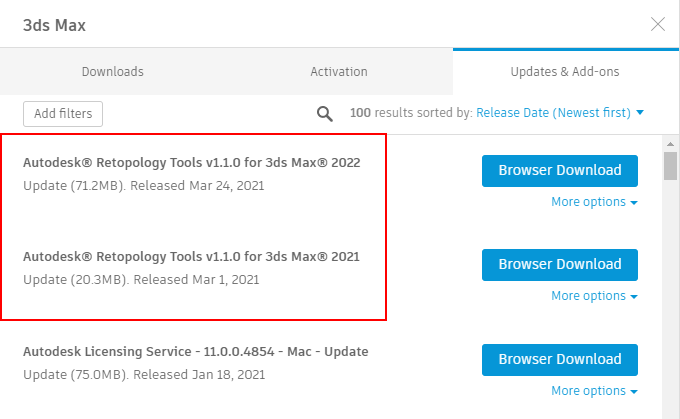Viewport: 680px width, 419px height.
Task: Expand More options for 3ds Max 2022 update
Action: click(x=594, y=202)
